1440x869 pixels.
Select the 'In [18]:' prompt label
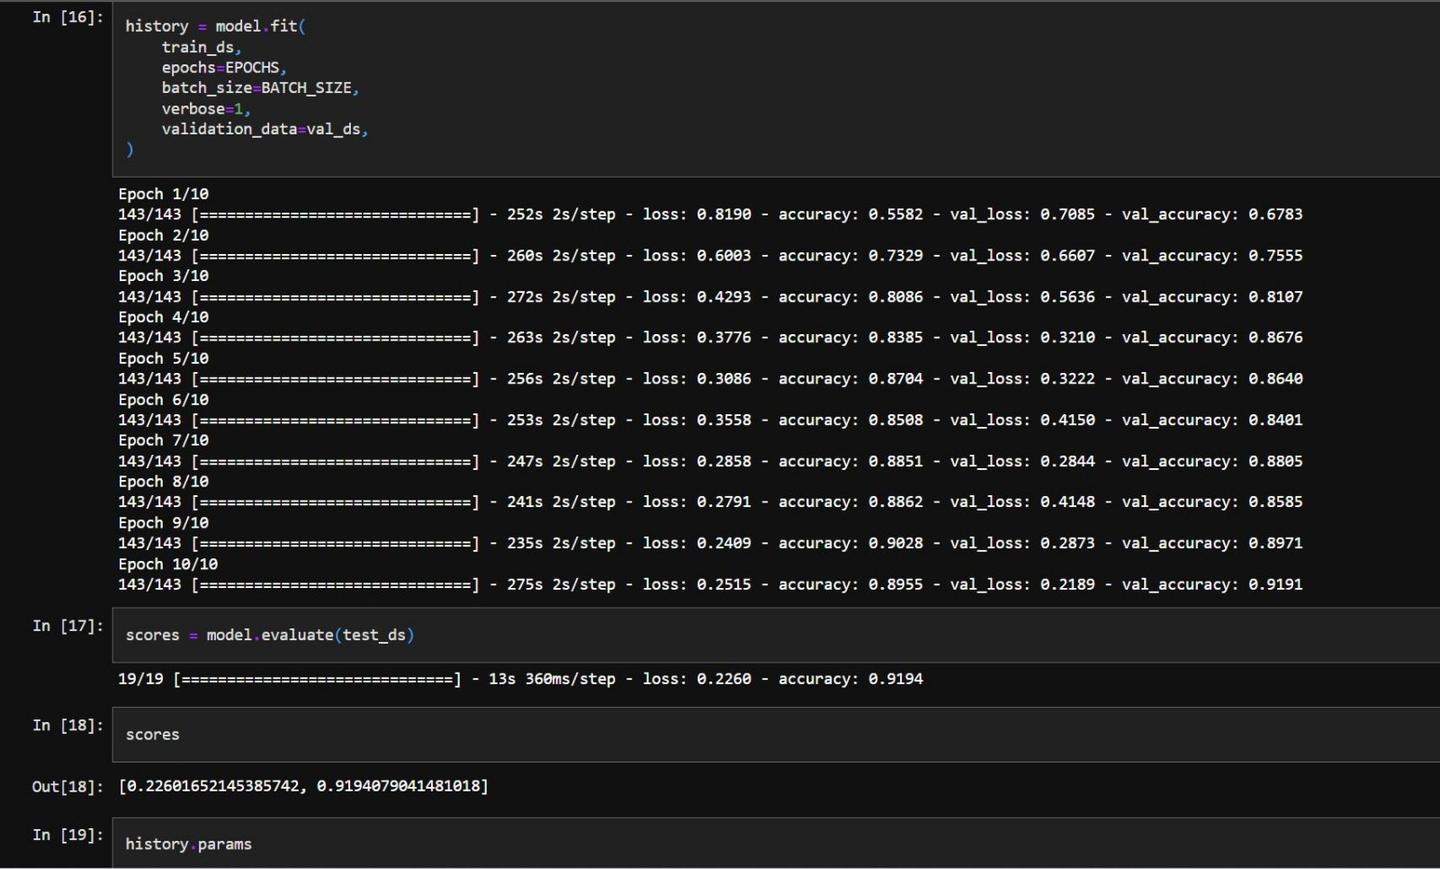[68, 726]
